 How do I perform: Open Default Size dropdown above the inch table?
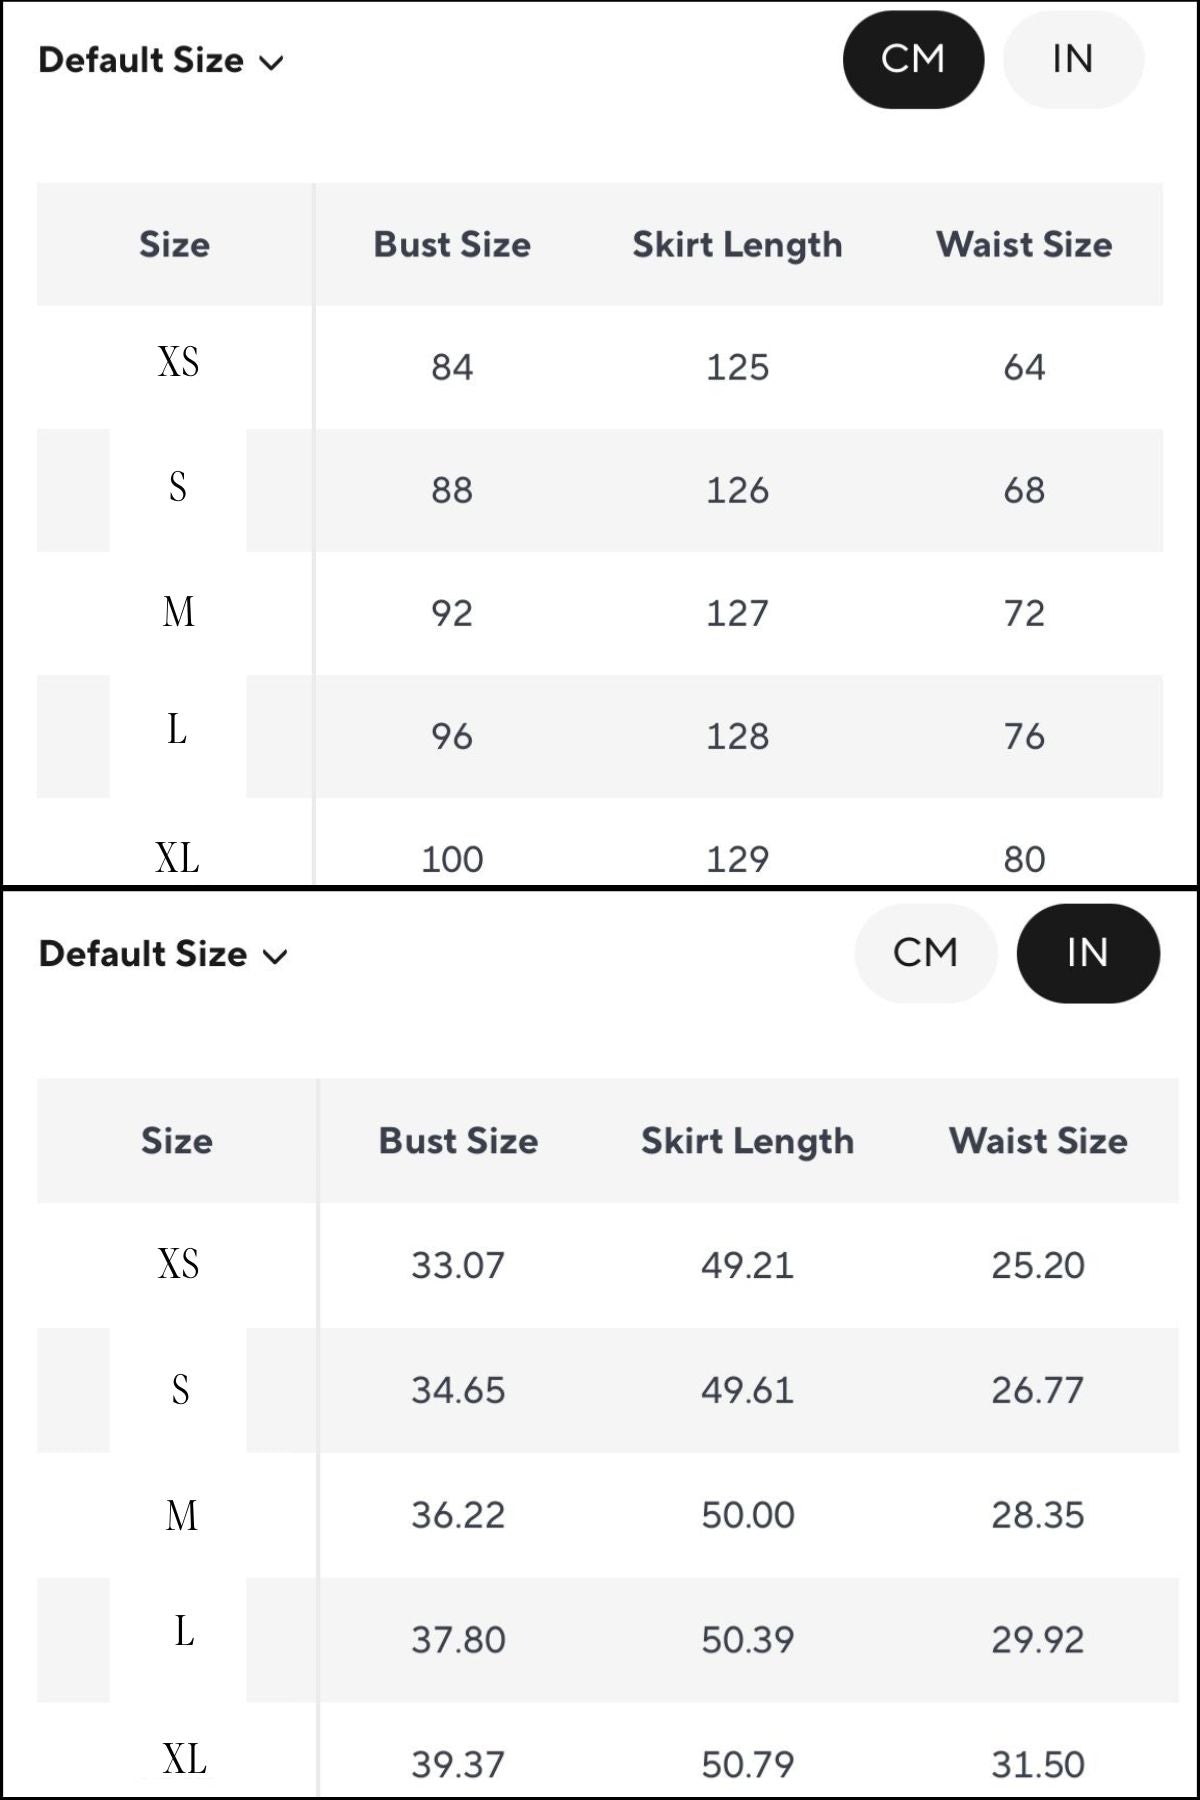pyautogui.click(x=163, y=955)
